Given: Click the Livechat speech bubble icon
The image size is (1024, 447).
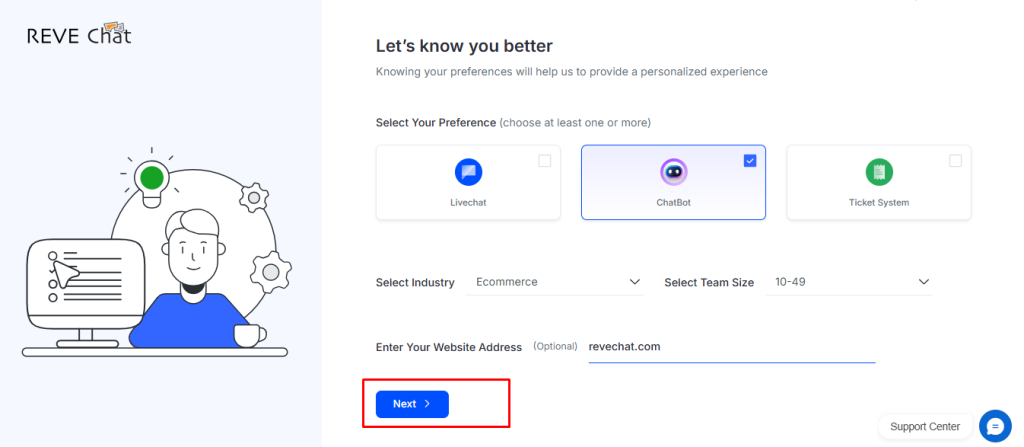Looking at the screenshot, I should pos(468,173).
